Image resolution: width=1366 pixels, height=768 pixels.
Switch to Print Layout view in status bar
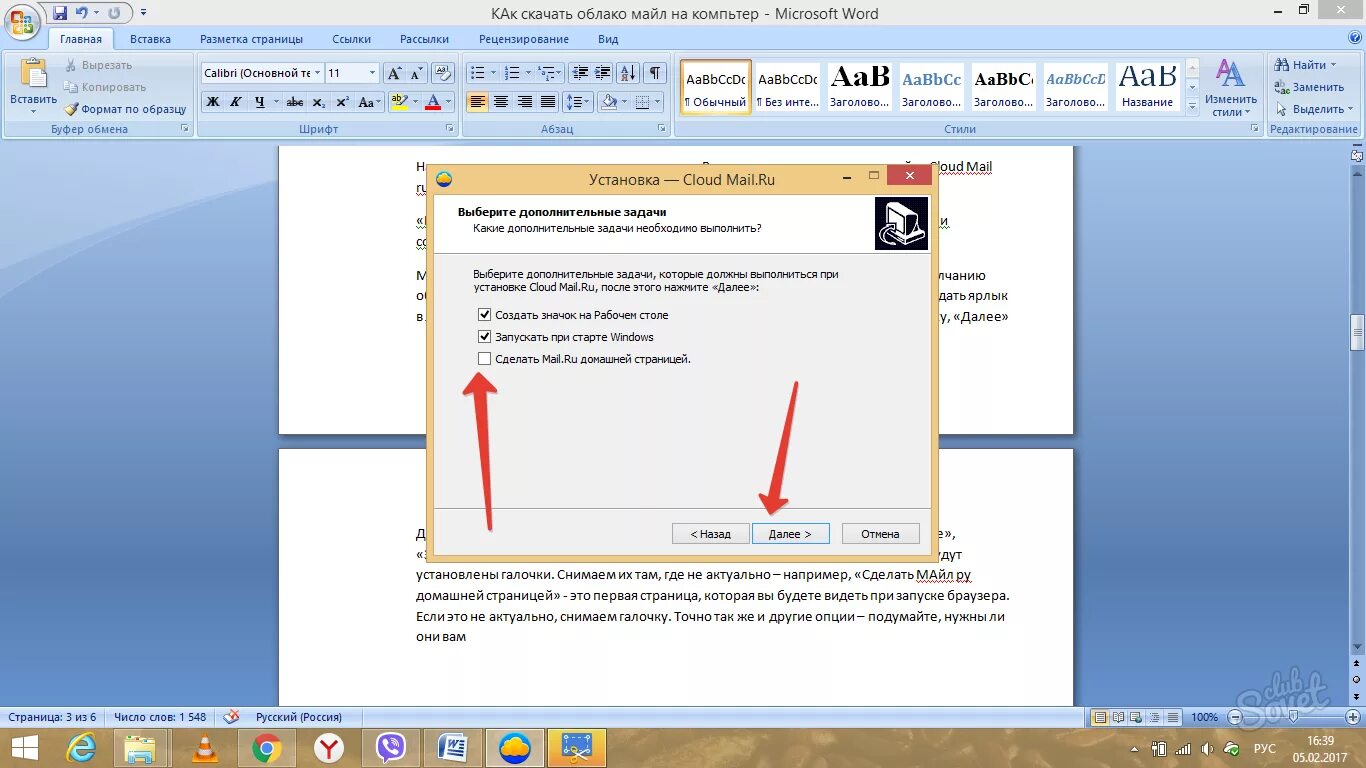point(1100,717)
